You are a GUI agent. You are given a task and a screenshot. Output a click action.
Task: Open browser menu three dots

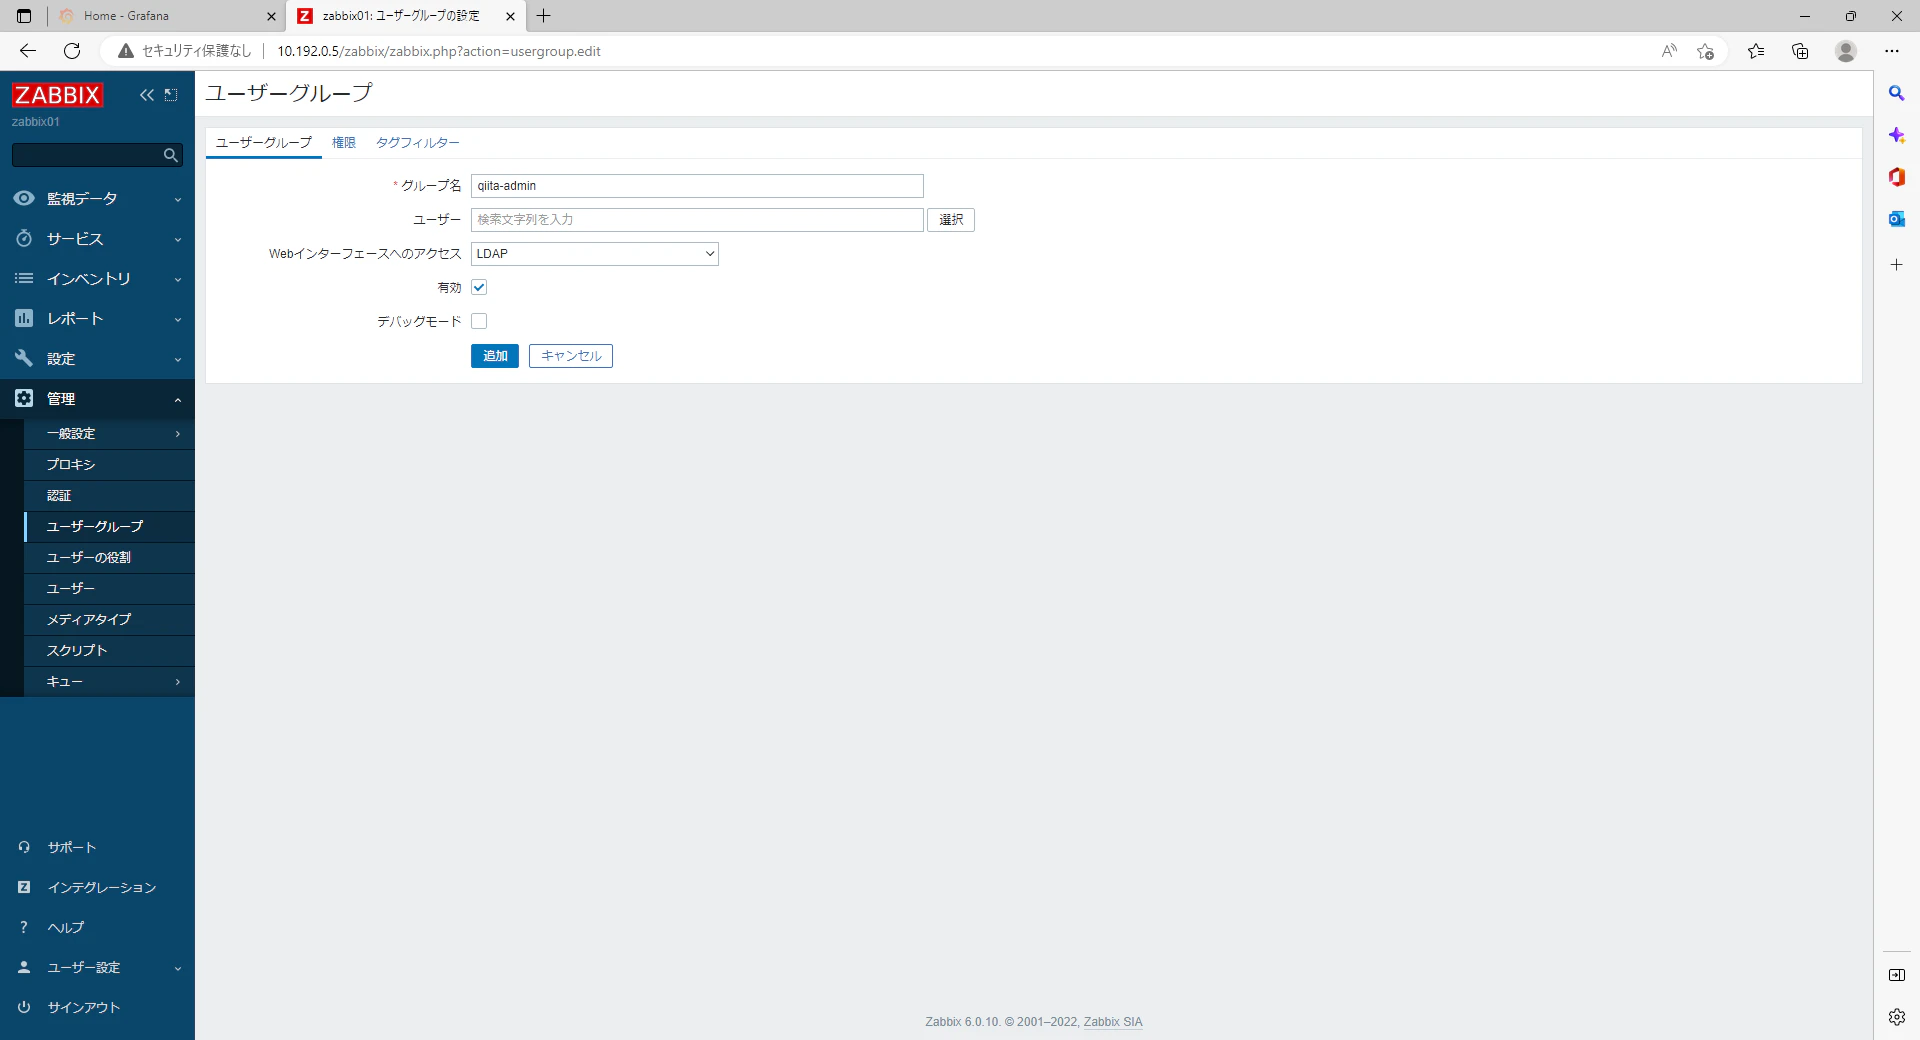coord(1892,51)
